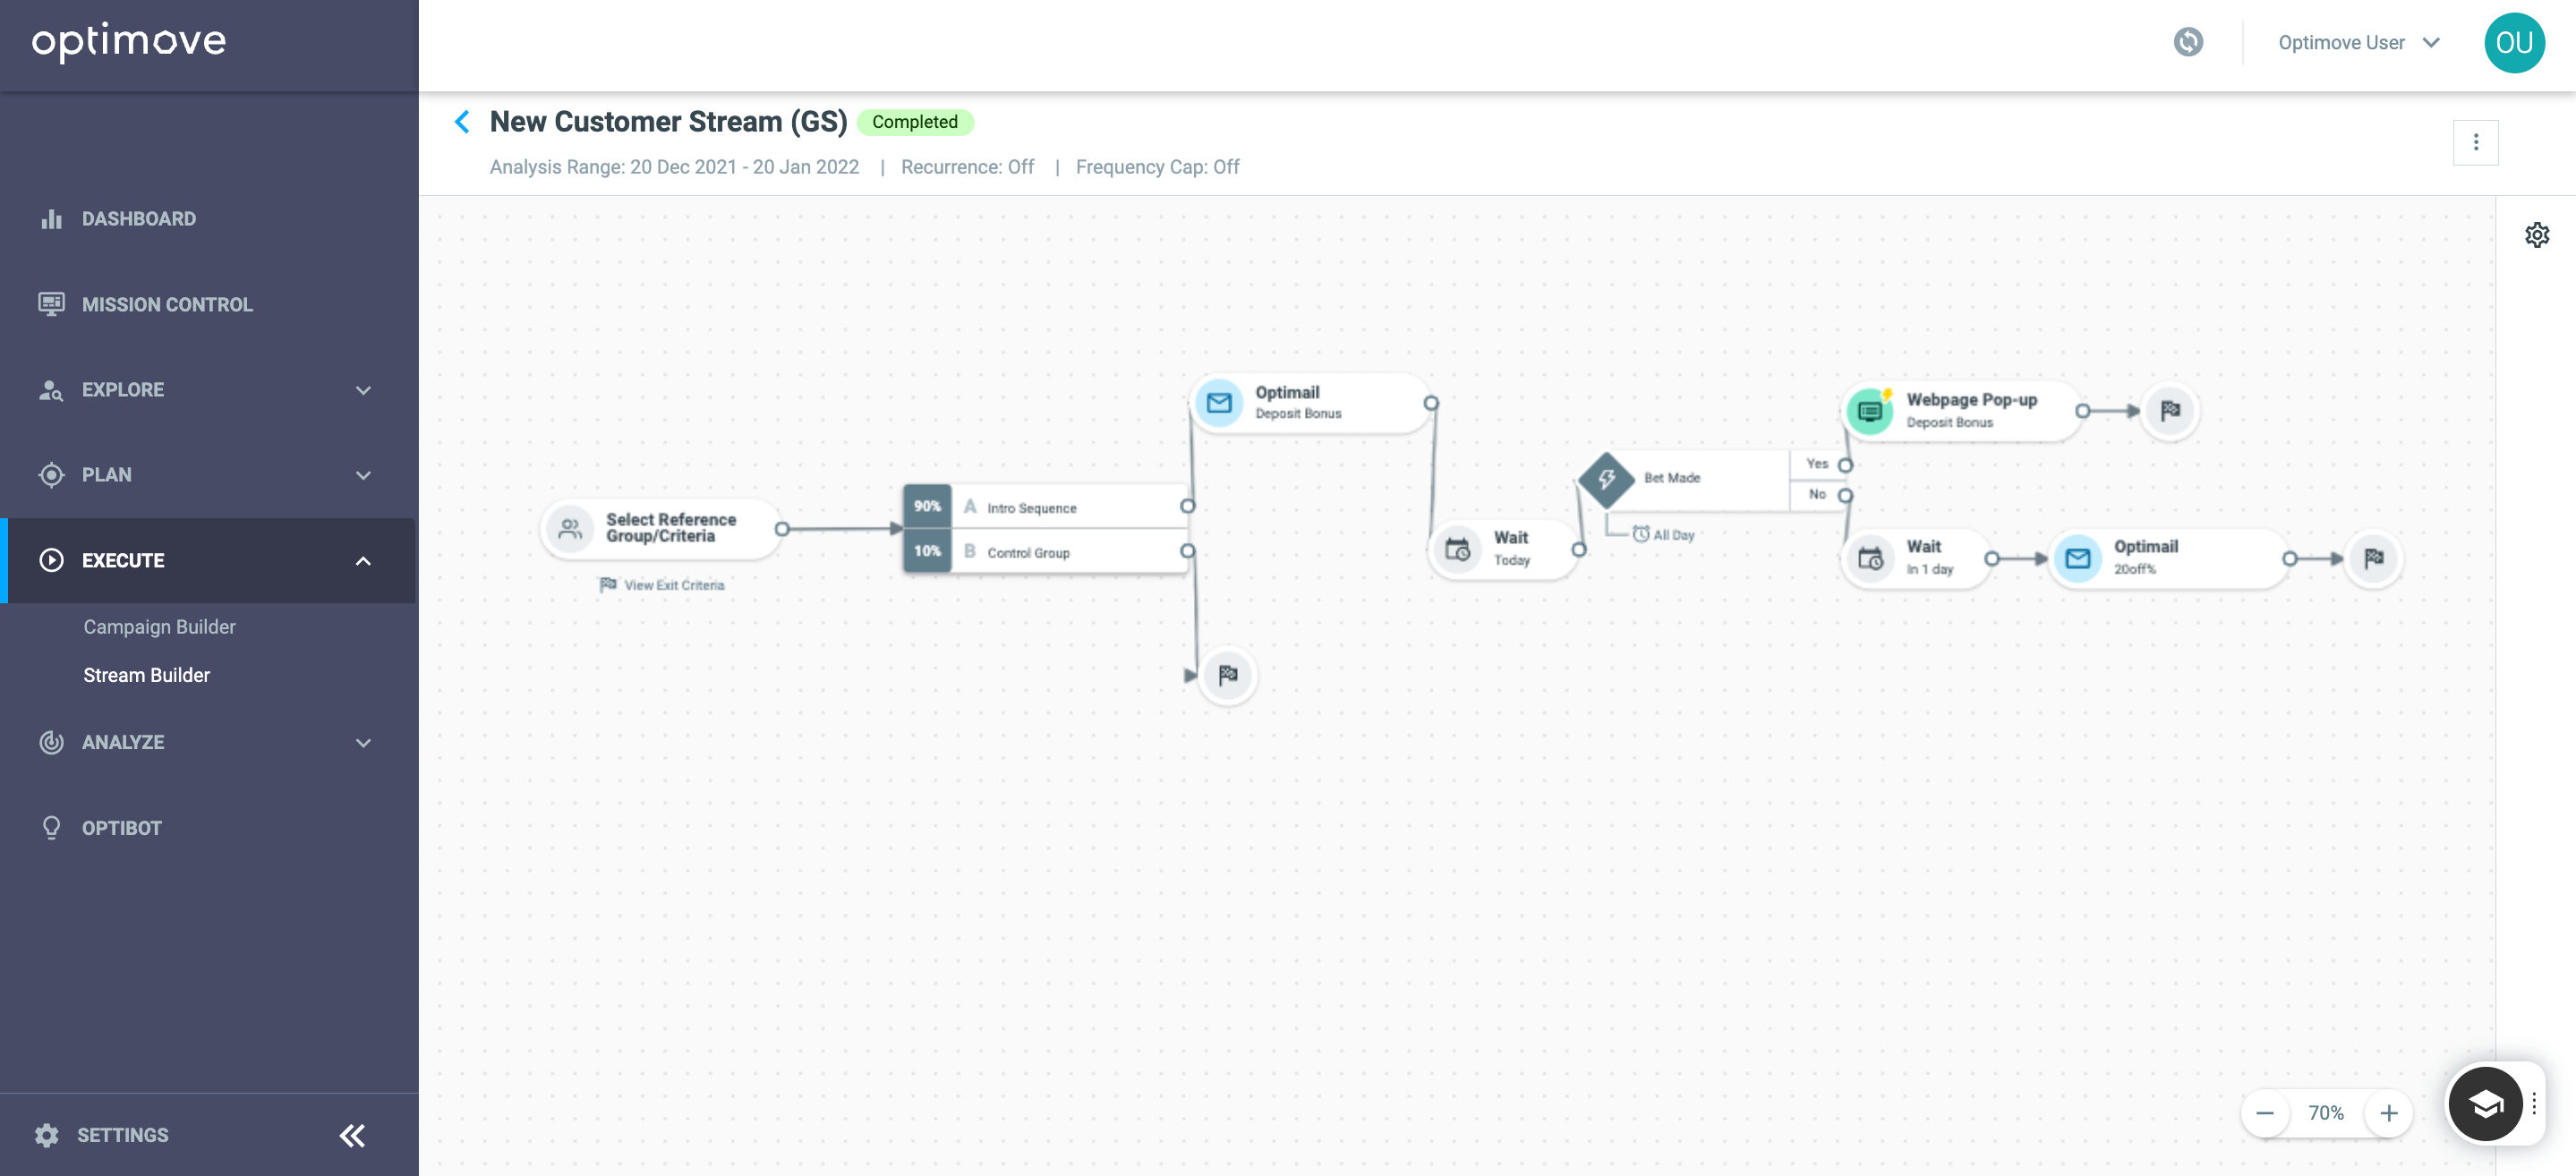Click the No branch output

point(1845,495)
